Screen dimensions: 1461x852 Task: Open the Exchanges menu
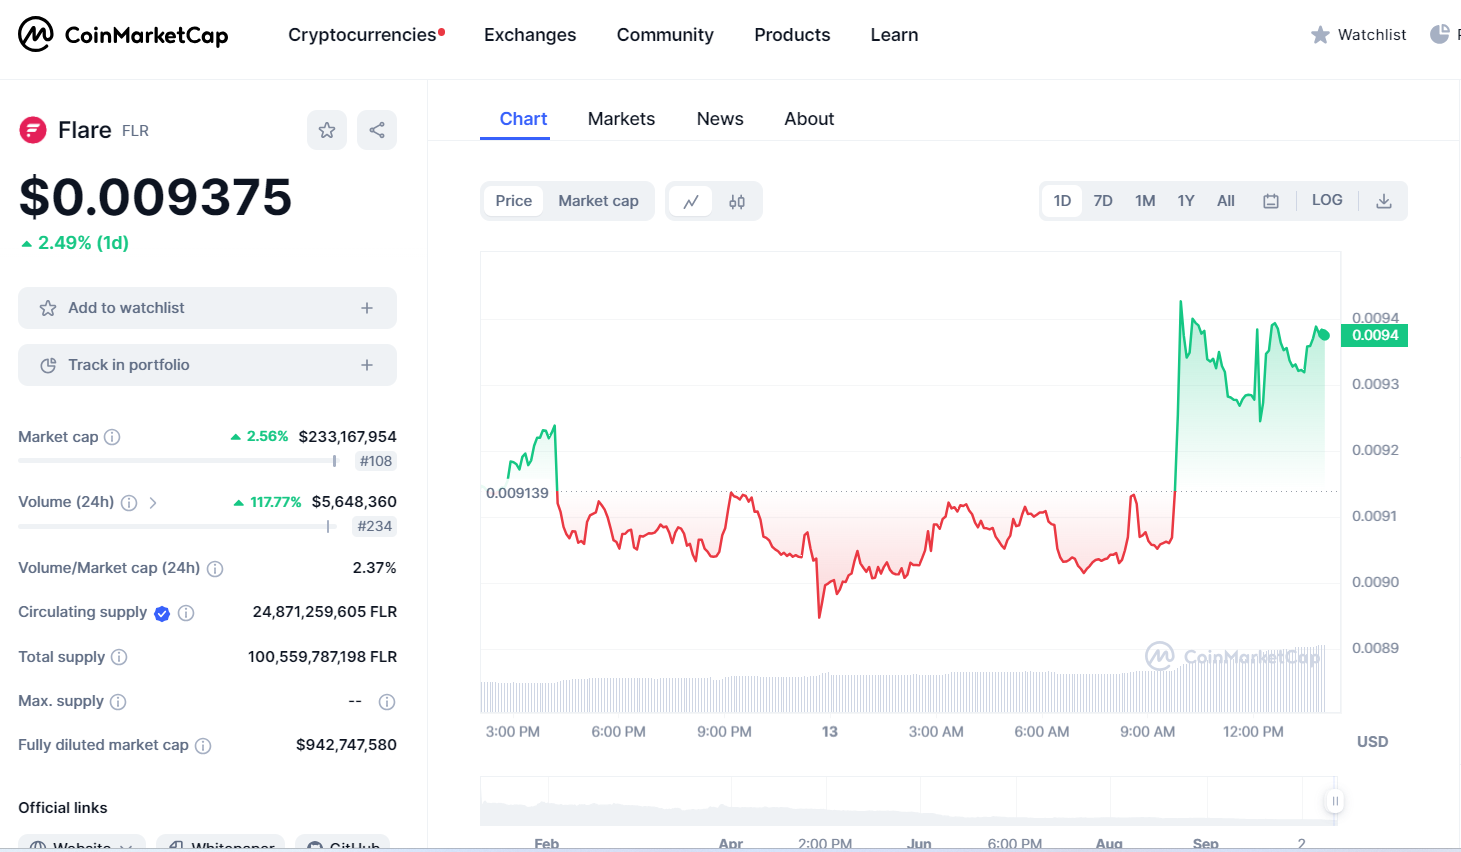pyautogui.click(x=530, y=35)
